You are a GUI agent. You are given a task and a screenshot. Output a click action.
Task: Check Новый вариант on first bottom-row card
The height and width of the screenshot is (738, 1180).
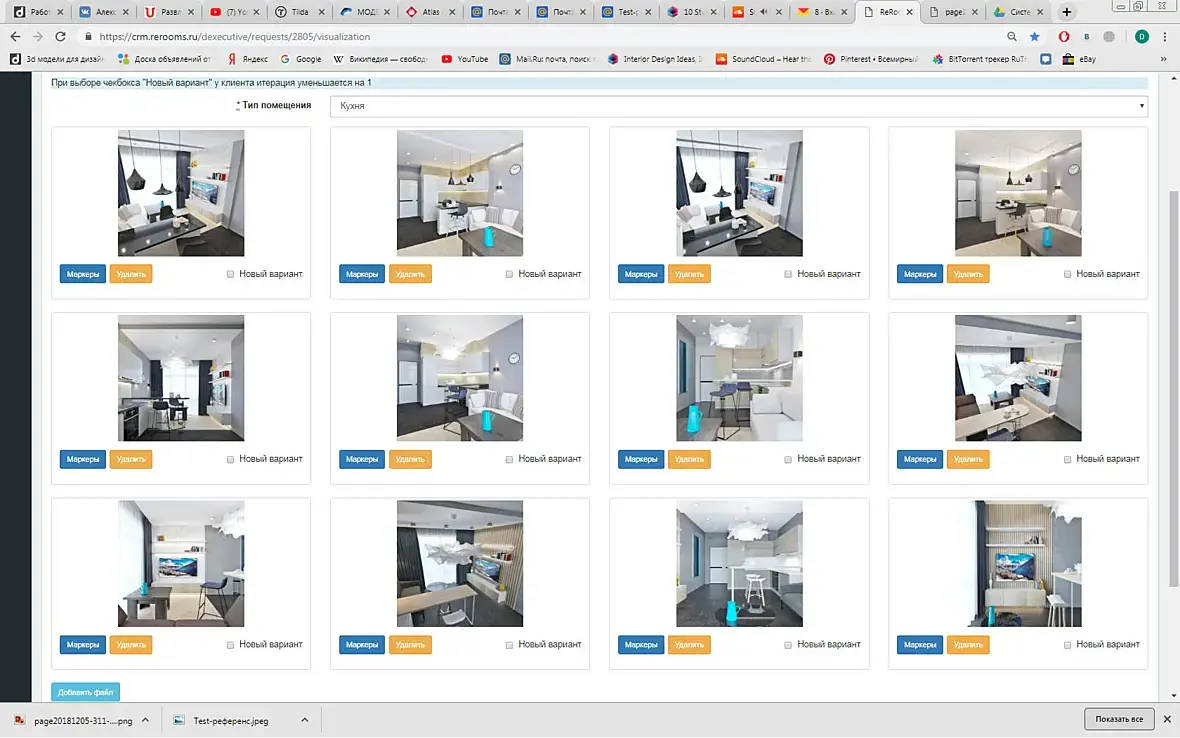[230, 645]
